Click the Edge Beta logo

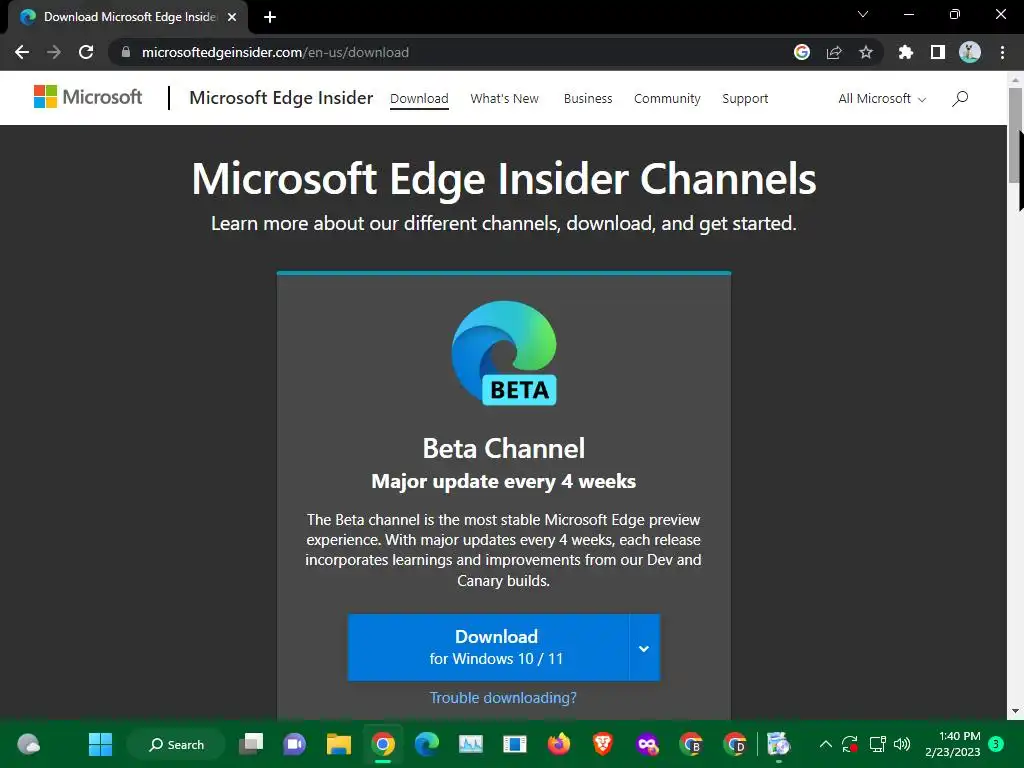504,353
